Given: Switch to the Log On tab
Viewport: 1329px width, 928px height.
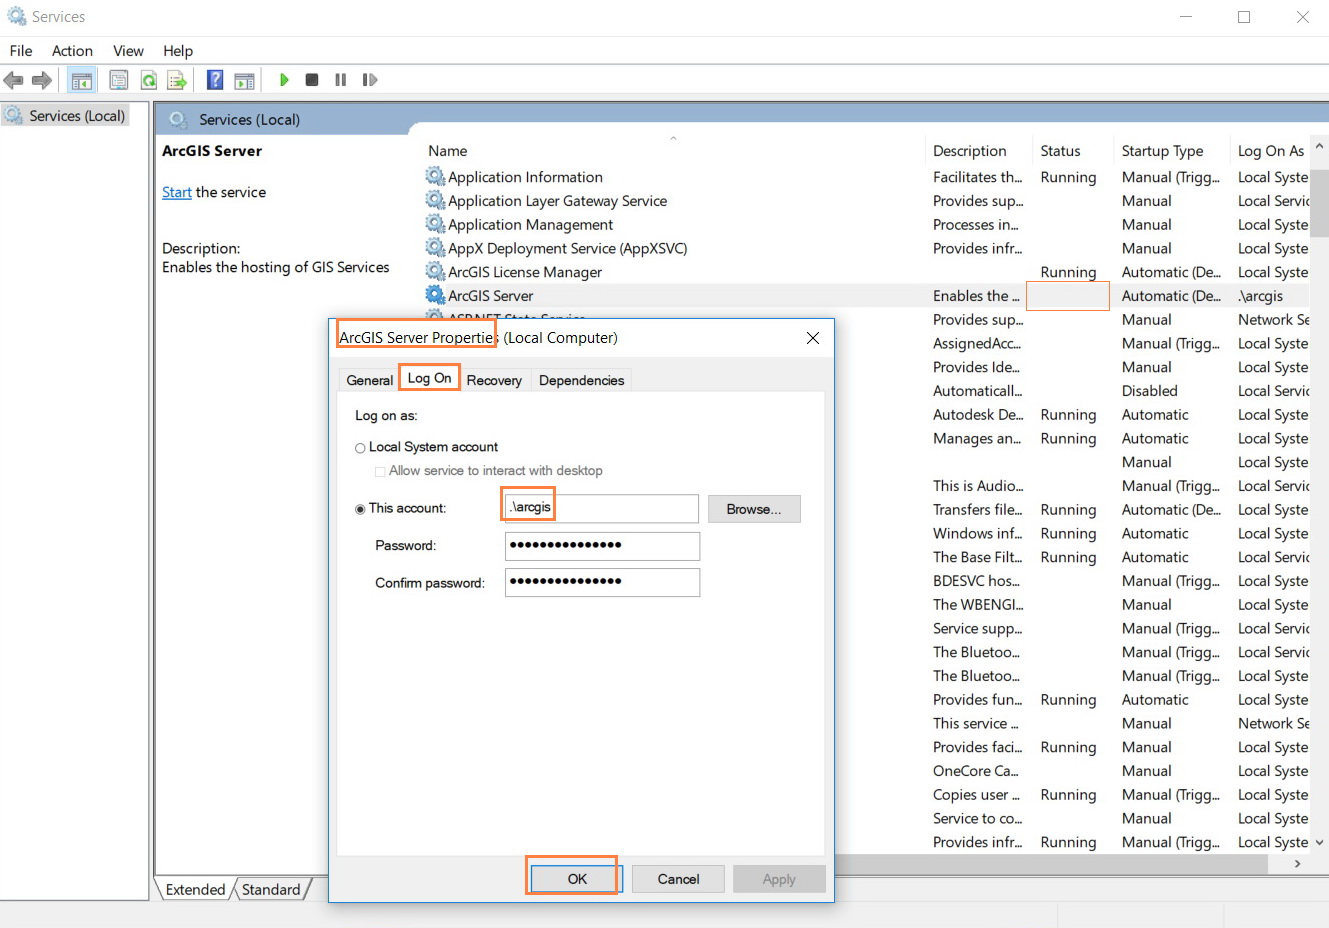Looking at the screenshot, I should [429, 378].
